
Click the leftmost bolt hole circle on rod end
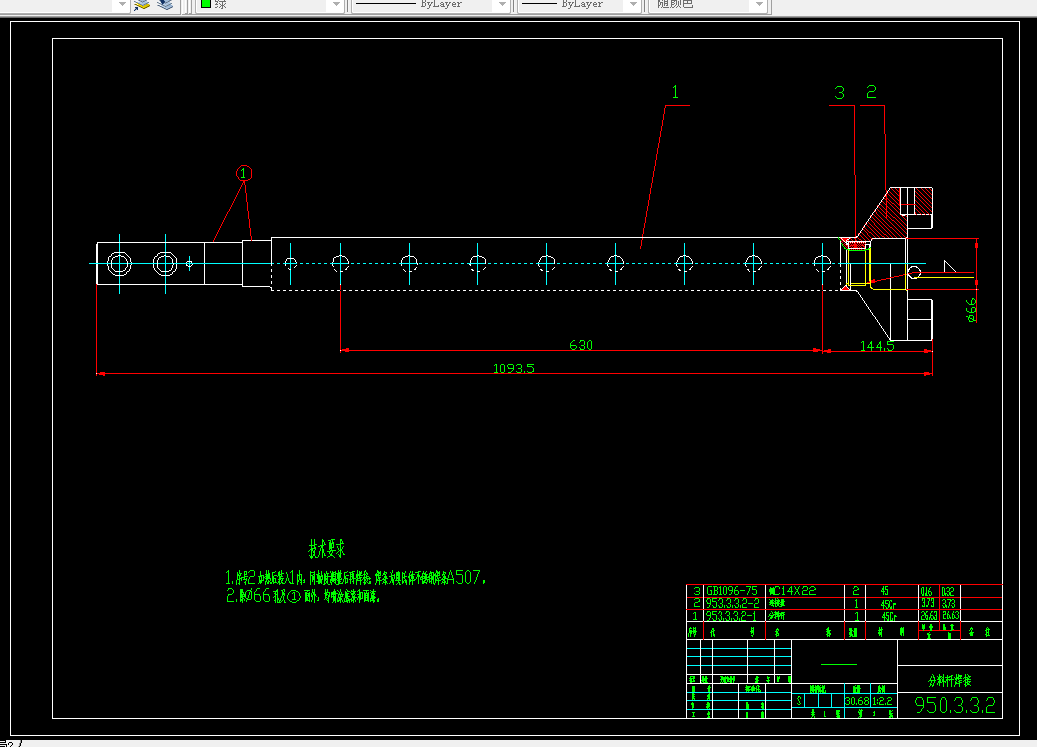119,264
